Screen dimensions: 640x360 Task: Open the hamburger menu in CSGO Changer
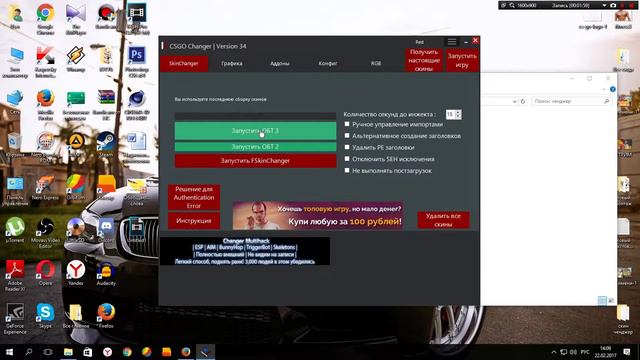click(452, 42)
